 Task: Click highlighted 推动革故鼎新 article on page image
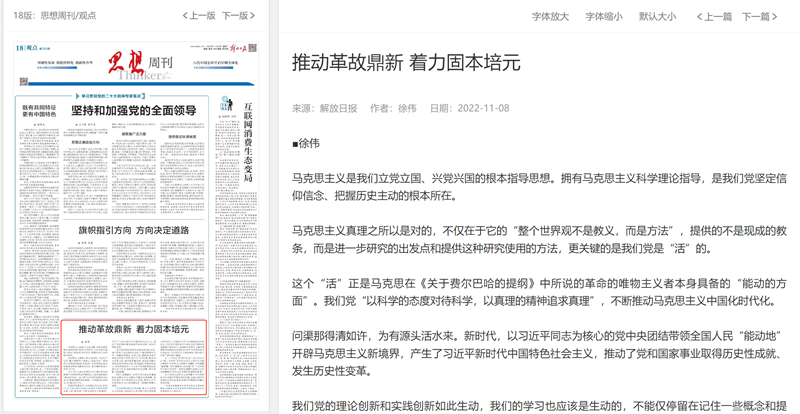(133, 329)
